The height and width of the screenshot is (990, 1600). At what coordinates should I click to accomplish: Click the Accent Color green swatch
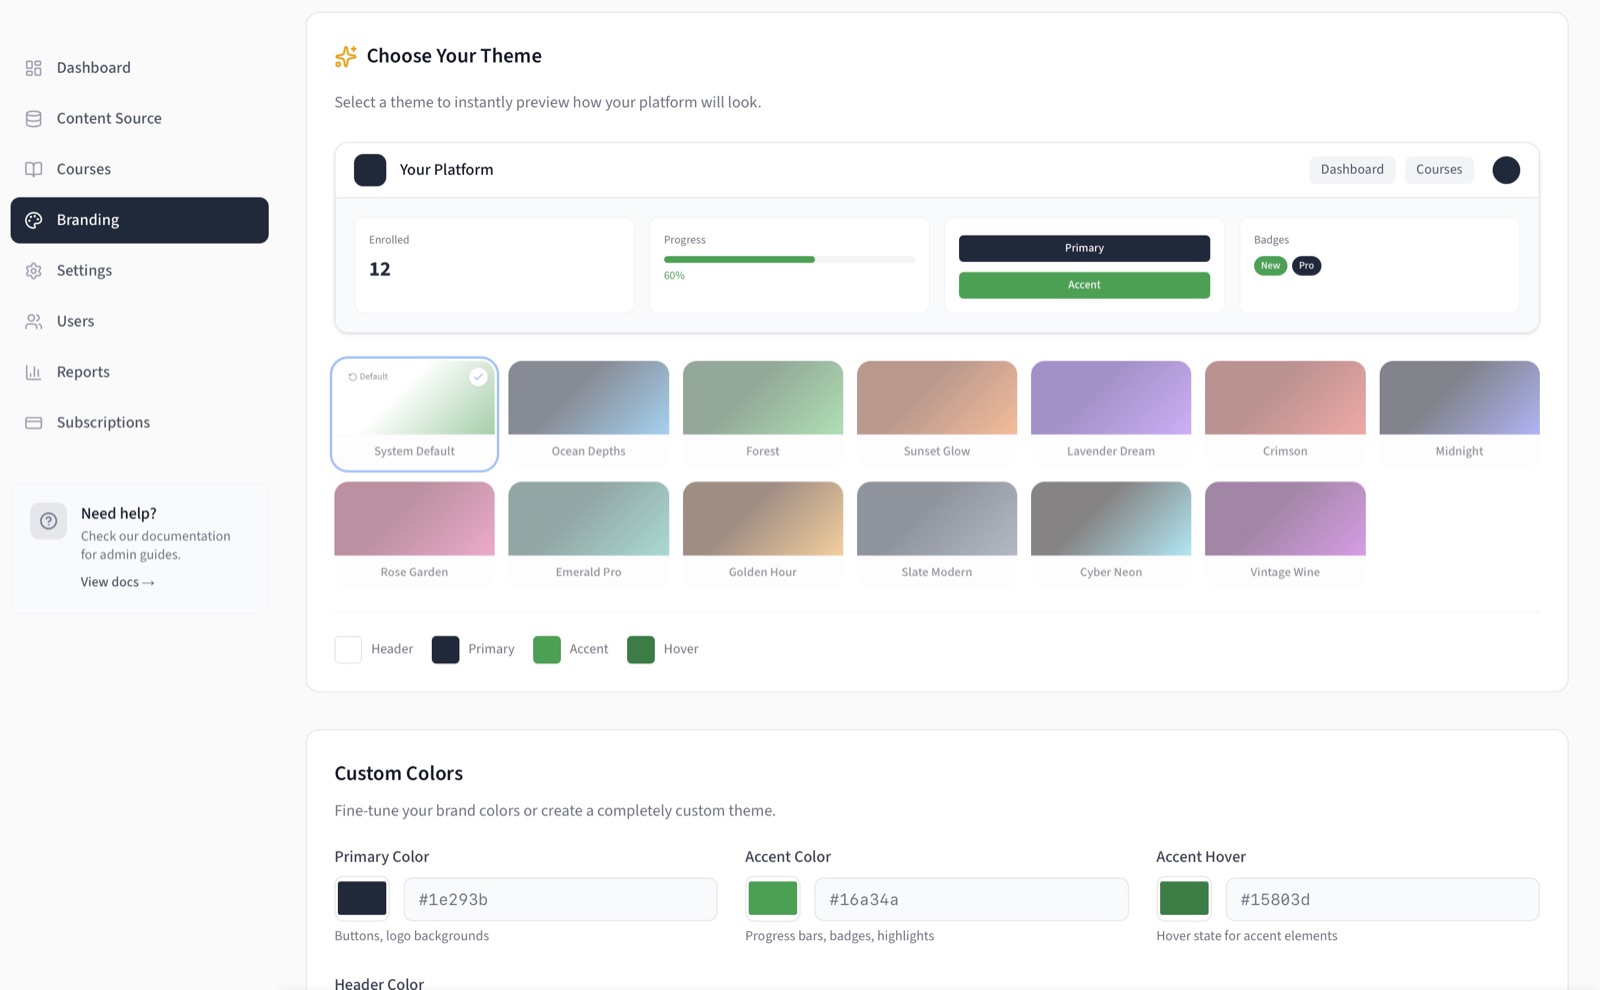pos(772,898)
